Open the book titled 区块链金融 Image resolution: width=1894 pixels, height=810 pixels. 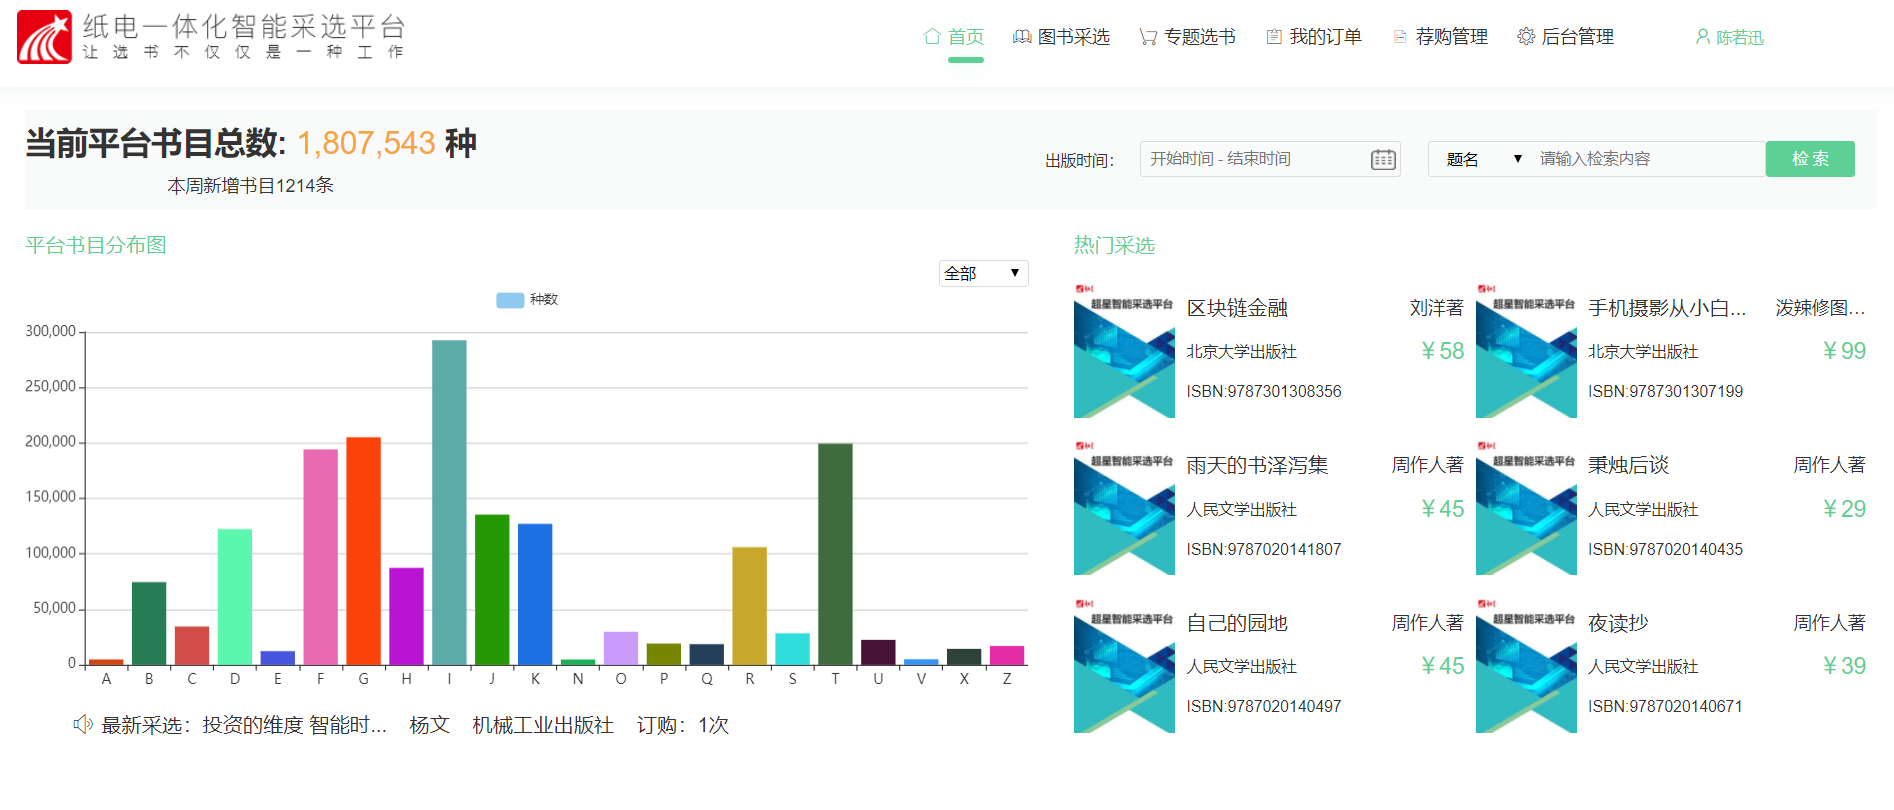click(x=1237, y=308)
